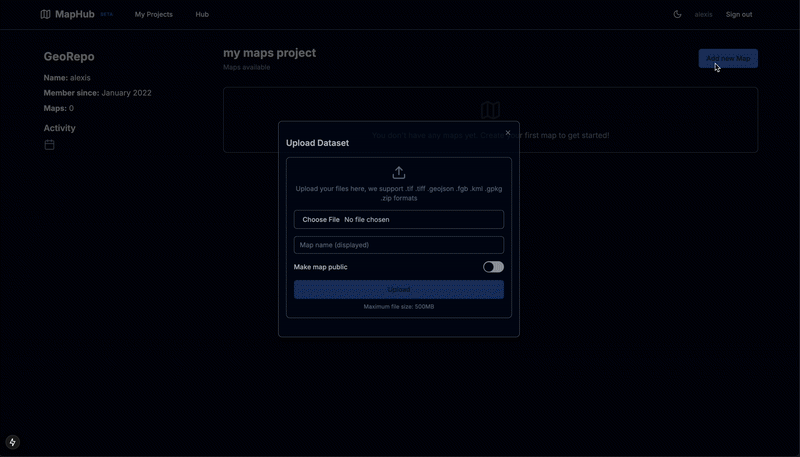Open My Projects in navigation

click(154, 14)
